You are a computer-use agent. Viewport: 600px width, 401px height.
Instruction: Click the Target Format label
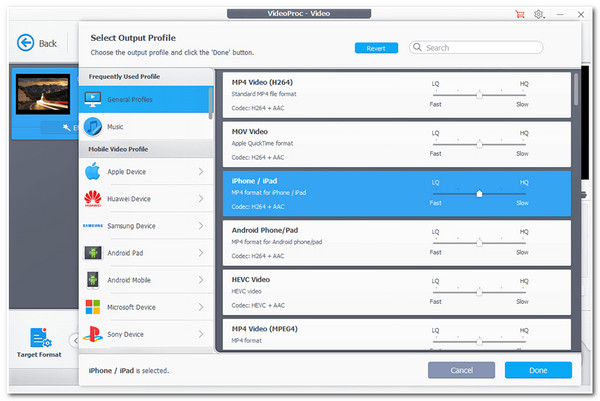click(39, 355)
